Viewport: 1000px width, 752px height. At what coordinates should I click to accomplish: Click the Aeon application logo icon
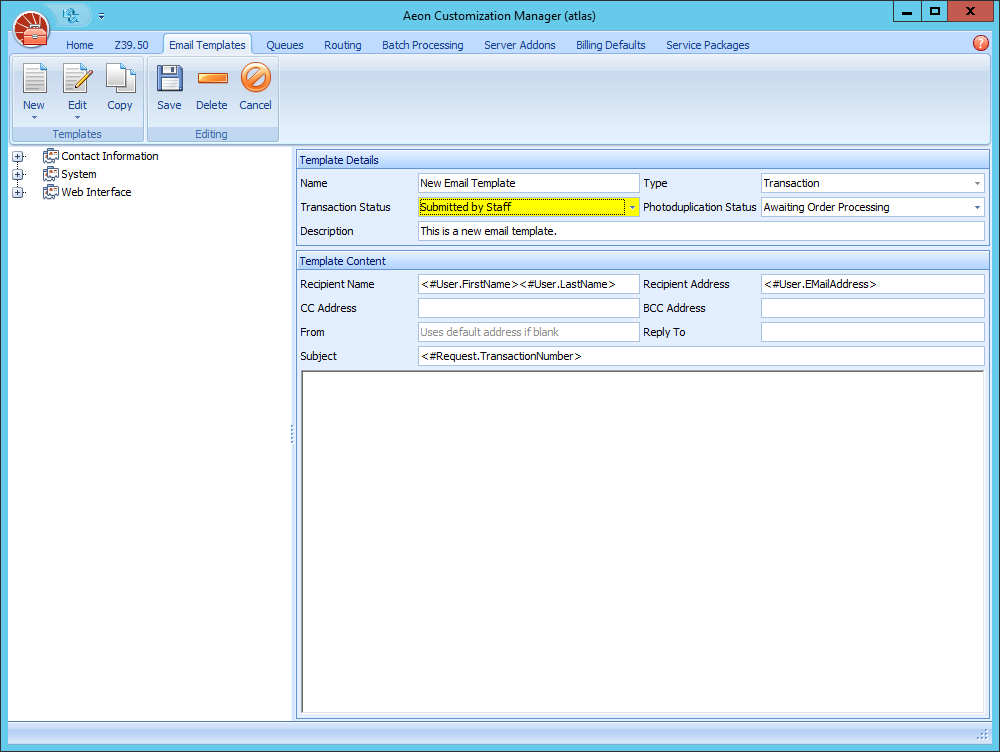pos(31,29)
